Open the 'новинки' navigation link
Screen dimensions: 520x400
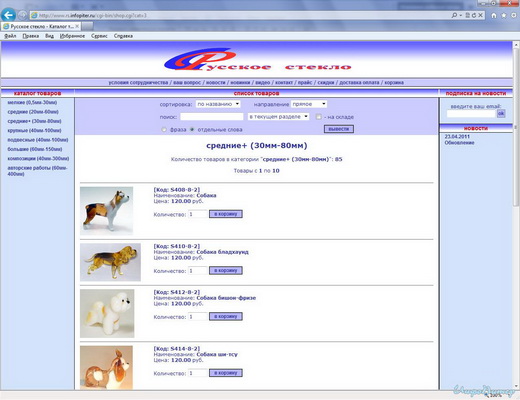[240, 82]
